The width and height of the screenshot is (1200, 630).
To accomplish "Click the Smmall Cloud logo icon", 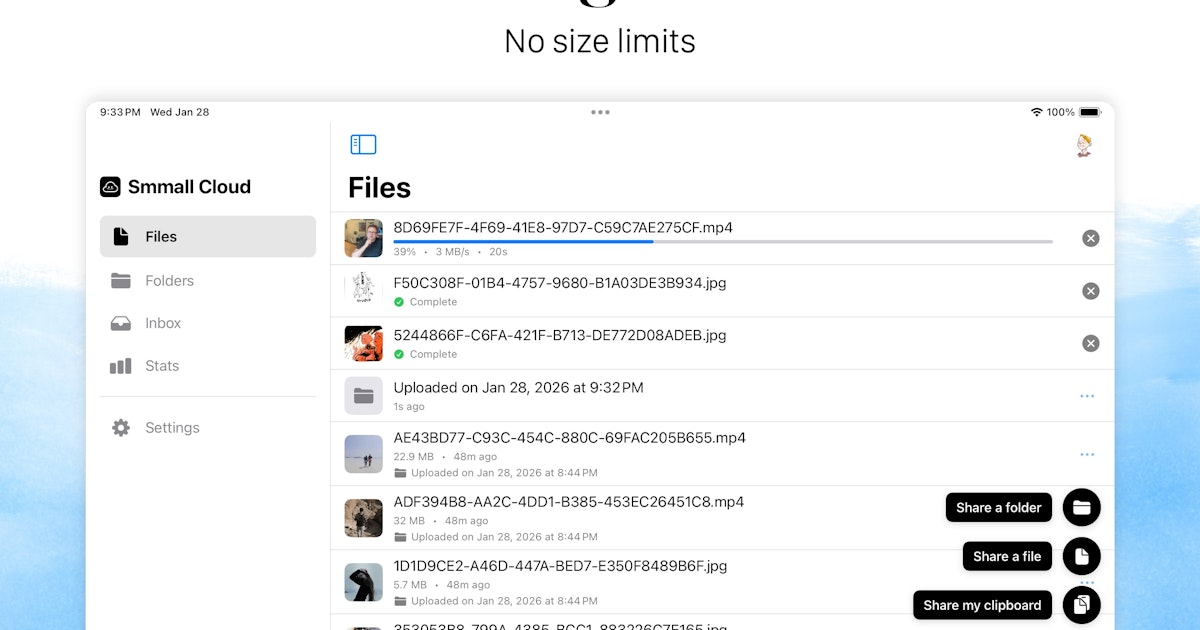I will tap(110, 187).
